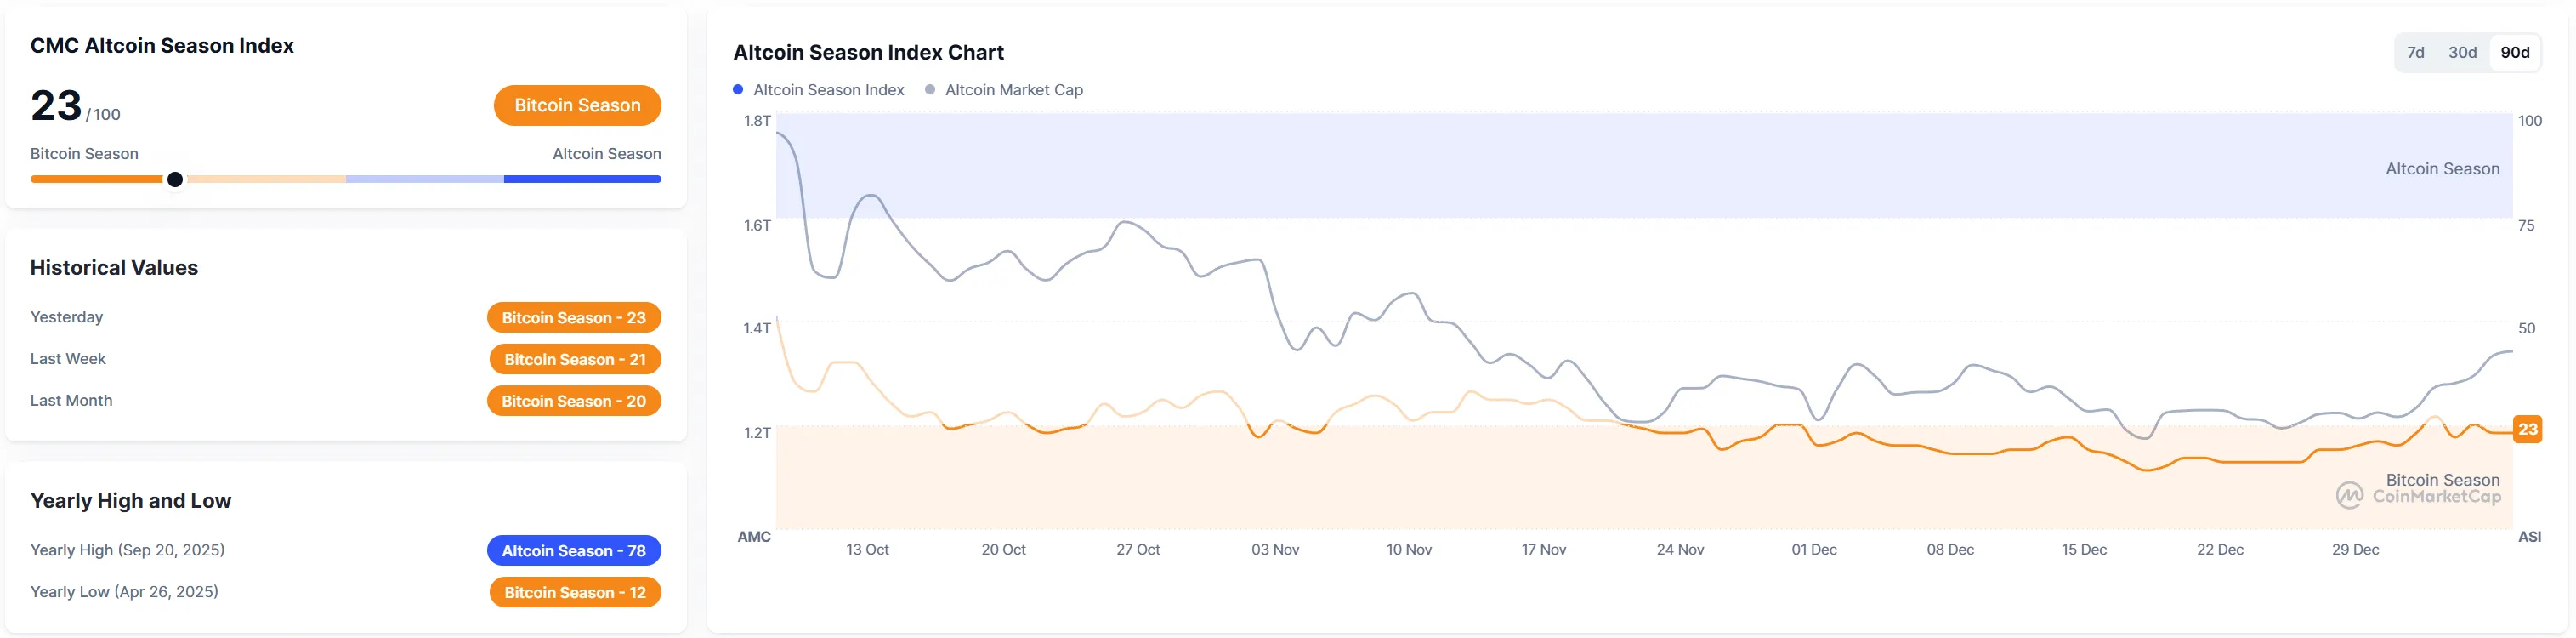Click the CoinMarketCap watermark logo icon

click(x=2349, y=495)
